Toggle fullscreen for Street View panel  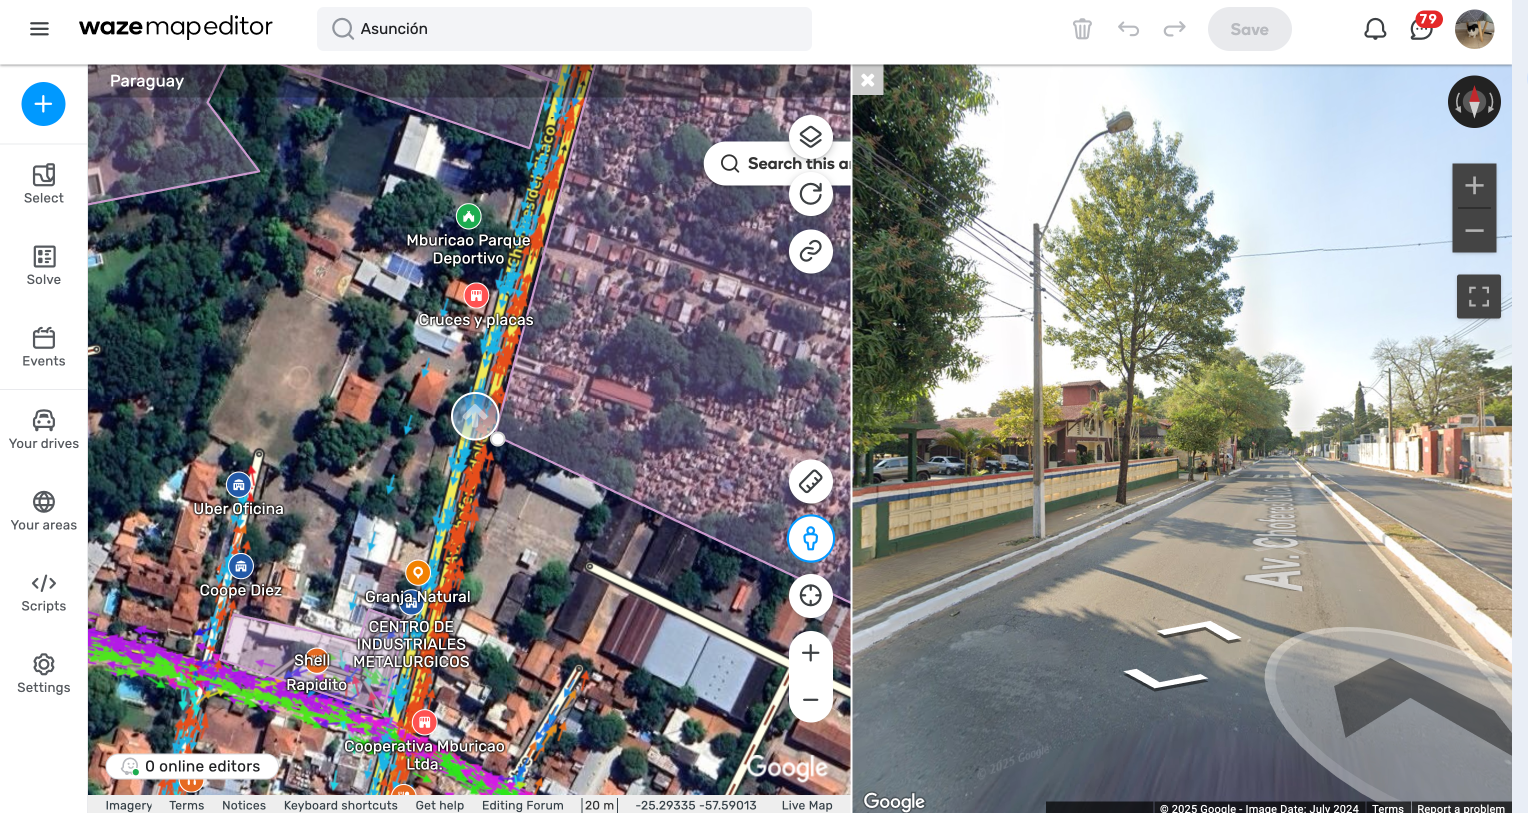click(x=1478, y=296)
